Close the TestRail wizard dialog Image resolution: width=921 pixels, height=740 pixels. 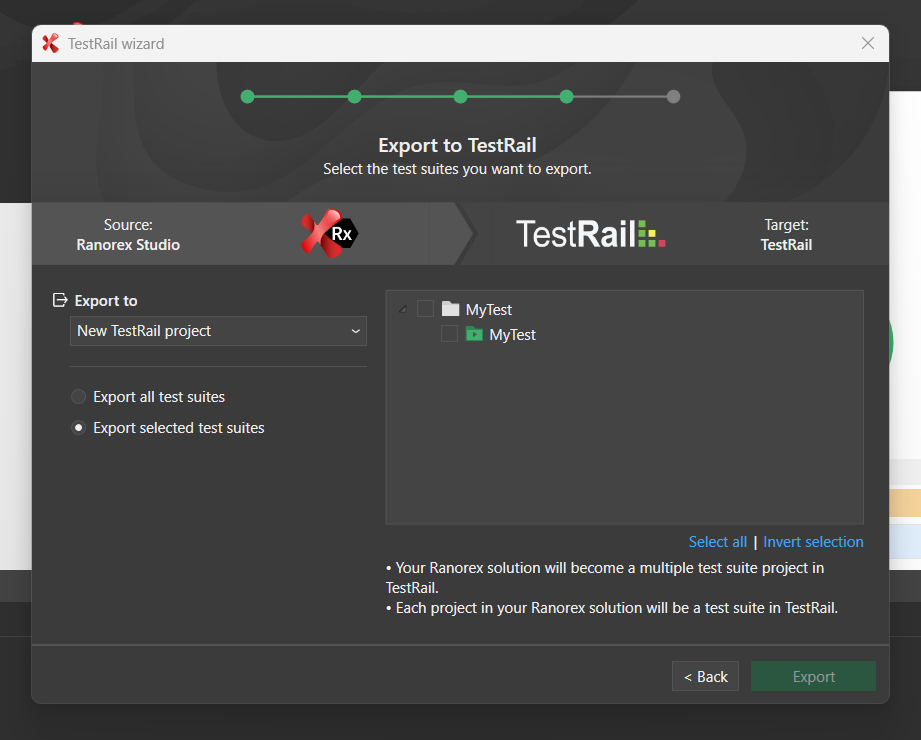(867, 44)
